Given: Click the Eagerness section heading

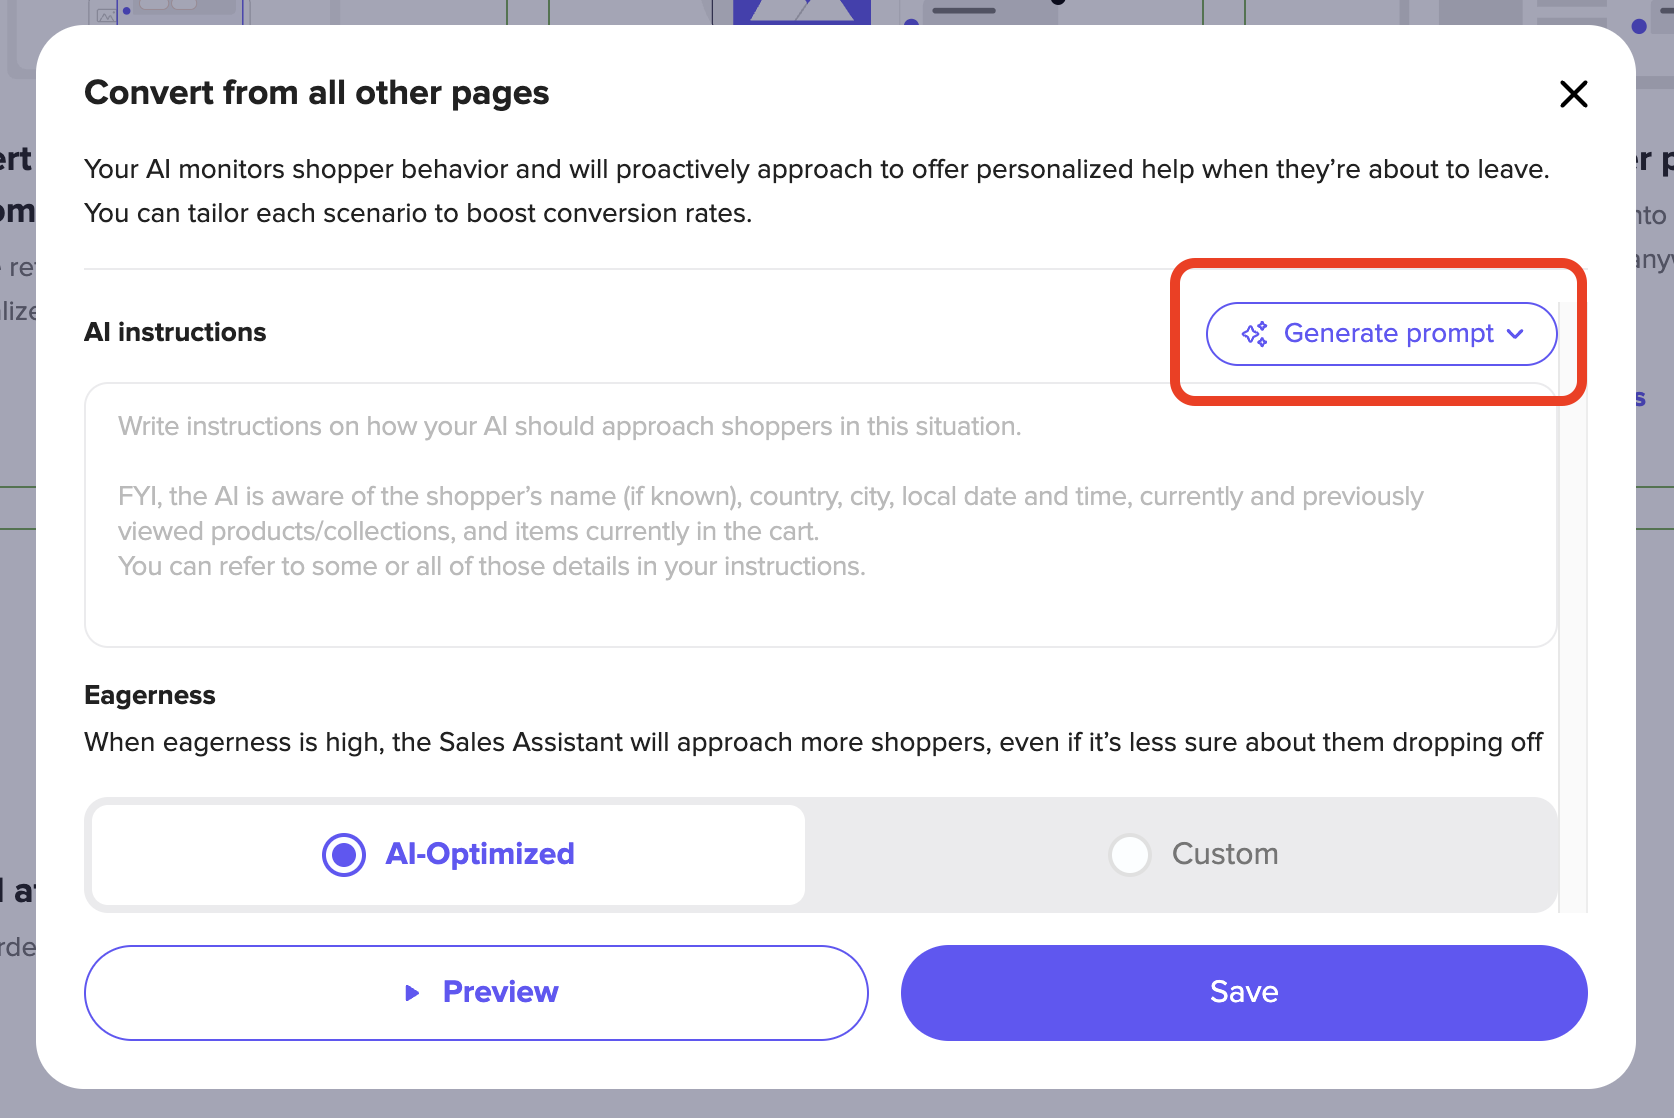Looking at the screenshot, I should click(x=150, y=695).
